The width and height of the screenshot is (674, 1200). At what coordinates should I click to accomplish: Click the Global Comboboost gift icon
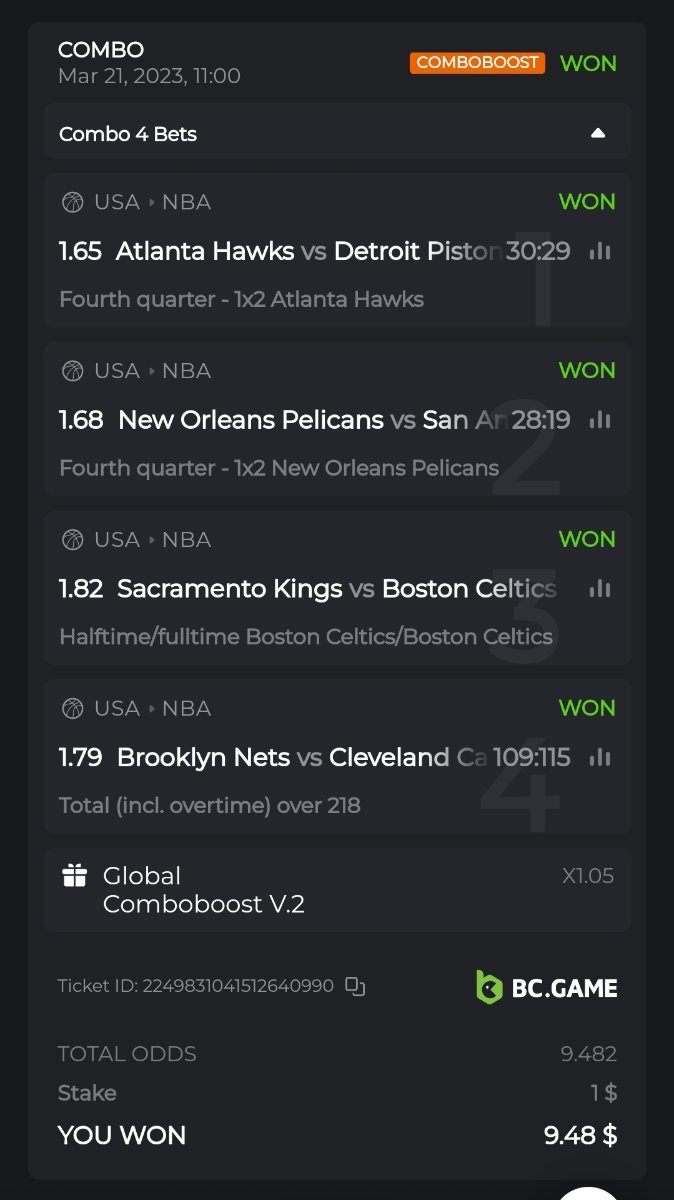pos(75,876)
